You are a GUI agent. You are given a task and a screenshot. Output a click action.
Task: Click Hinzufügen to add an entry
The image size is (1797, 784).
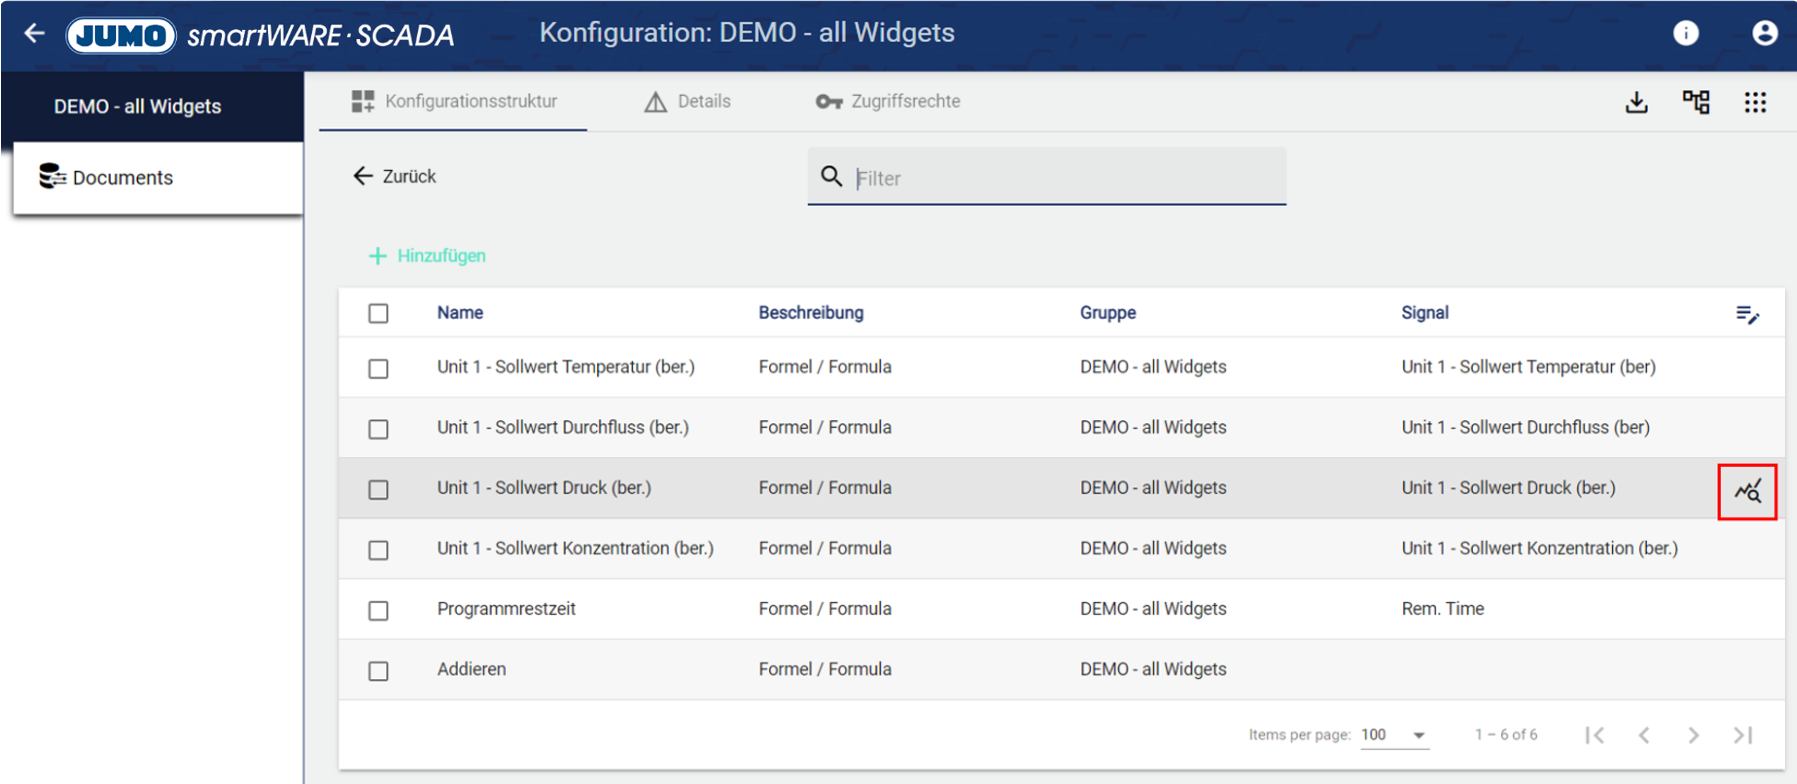click(427, 256)
